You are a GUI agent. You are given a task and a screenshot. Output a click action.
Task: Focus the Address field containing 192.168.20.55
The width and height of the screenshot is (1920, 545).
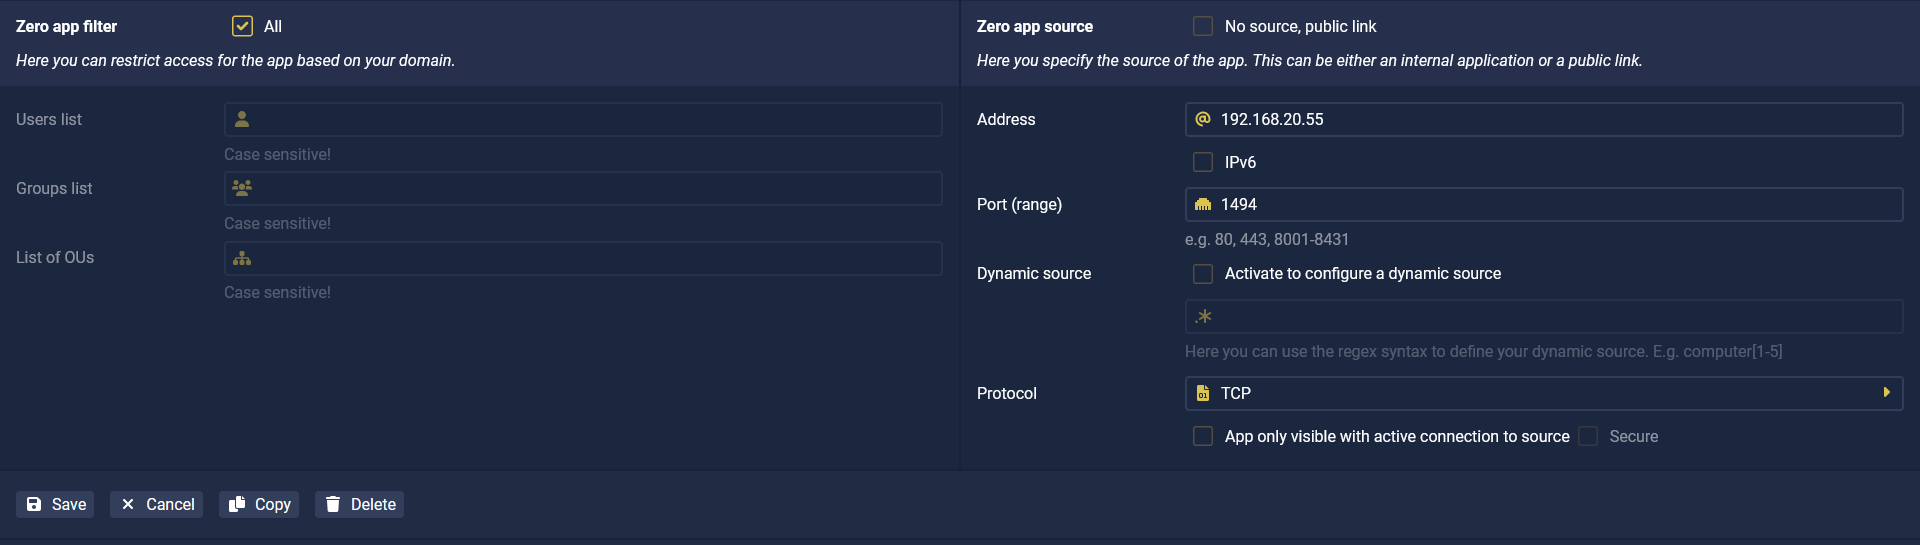(1544, 119)
